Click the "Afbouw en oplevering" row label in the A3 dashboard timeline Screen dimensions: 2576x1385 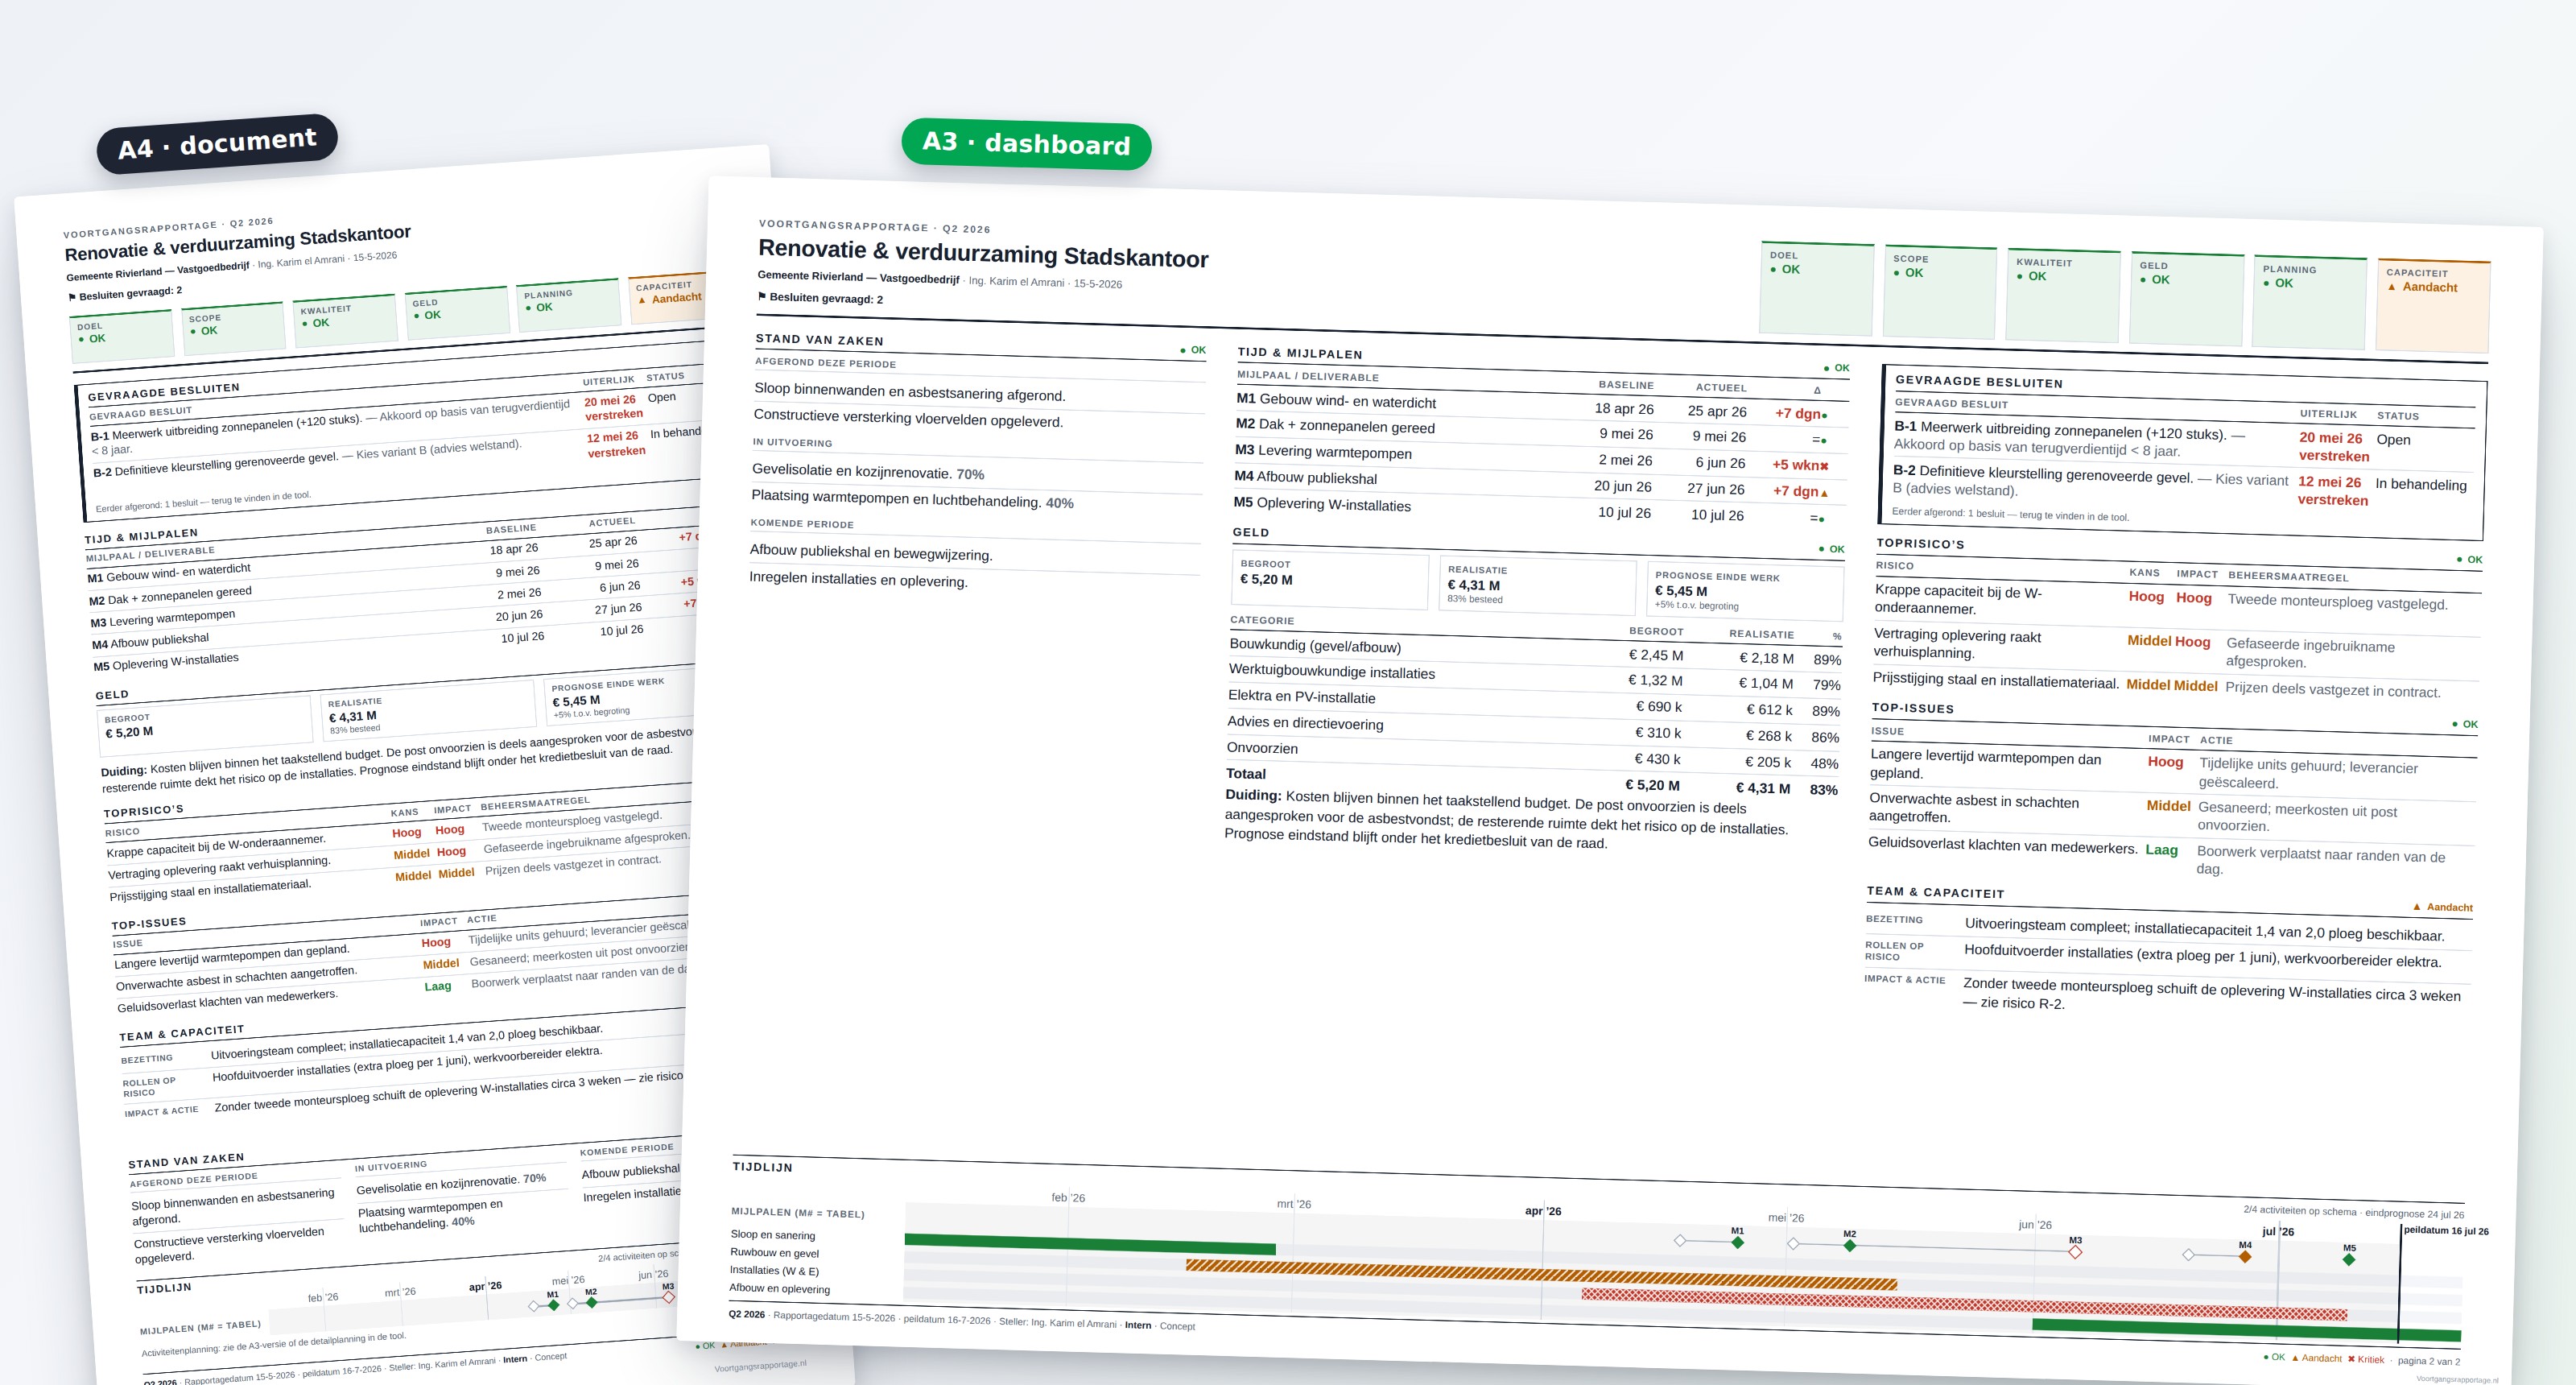(779, 1288)
